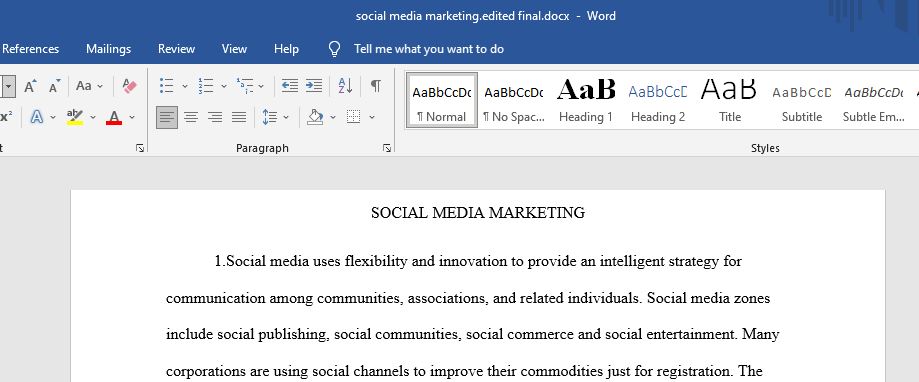
Task: Expand the Text Effects dropdown arrow
Action: pos(53,118)
